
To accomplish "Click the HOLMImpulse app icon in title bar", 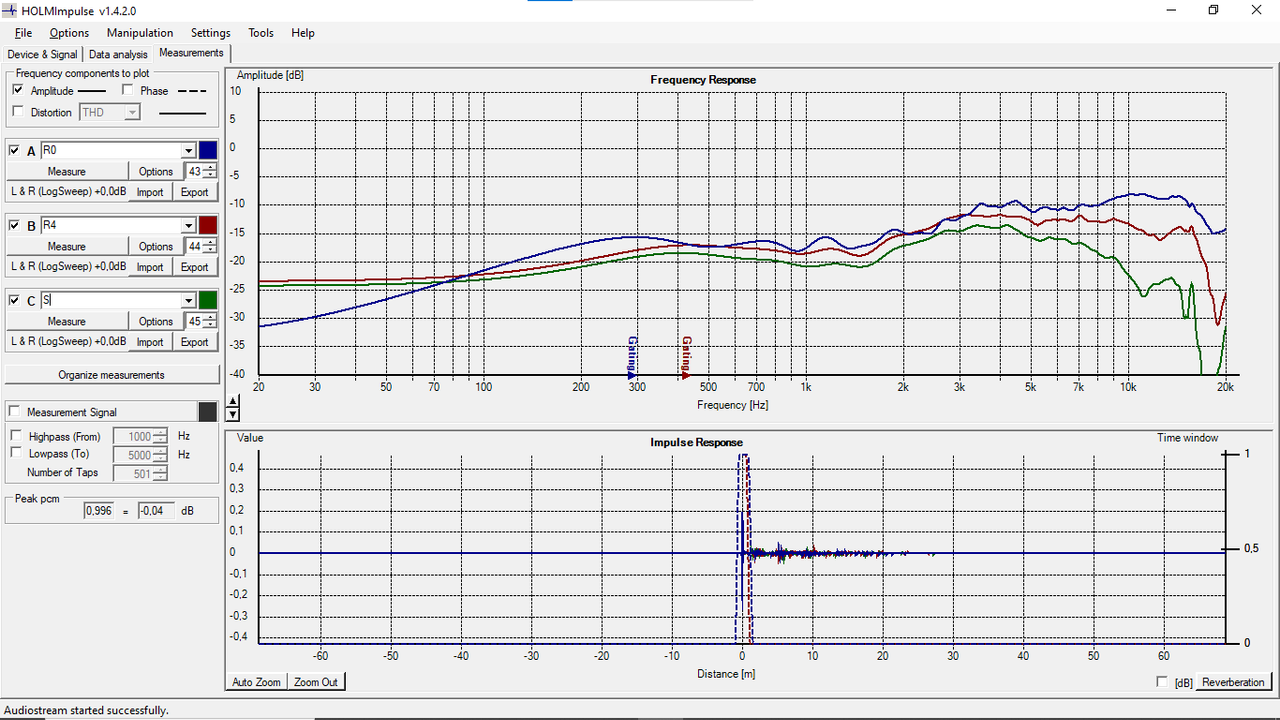I will click(x=10, y=10).
